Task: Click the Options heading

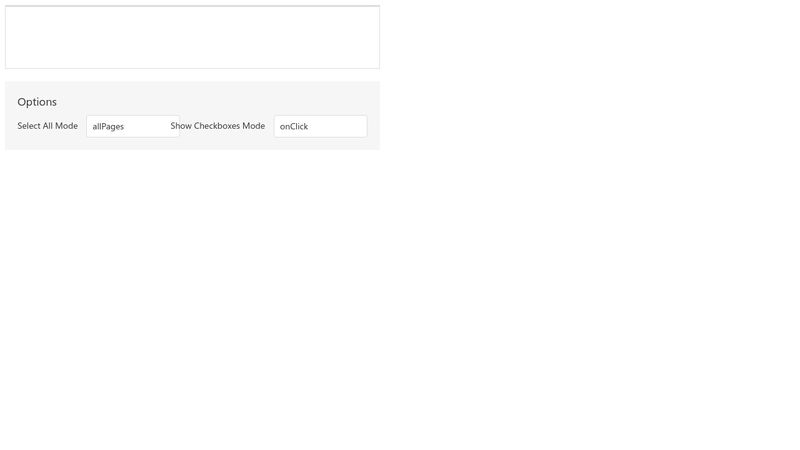Action: coord(37,102)
